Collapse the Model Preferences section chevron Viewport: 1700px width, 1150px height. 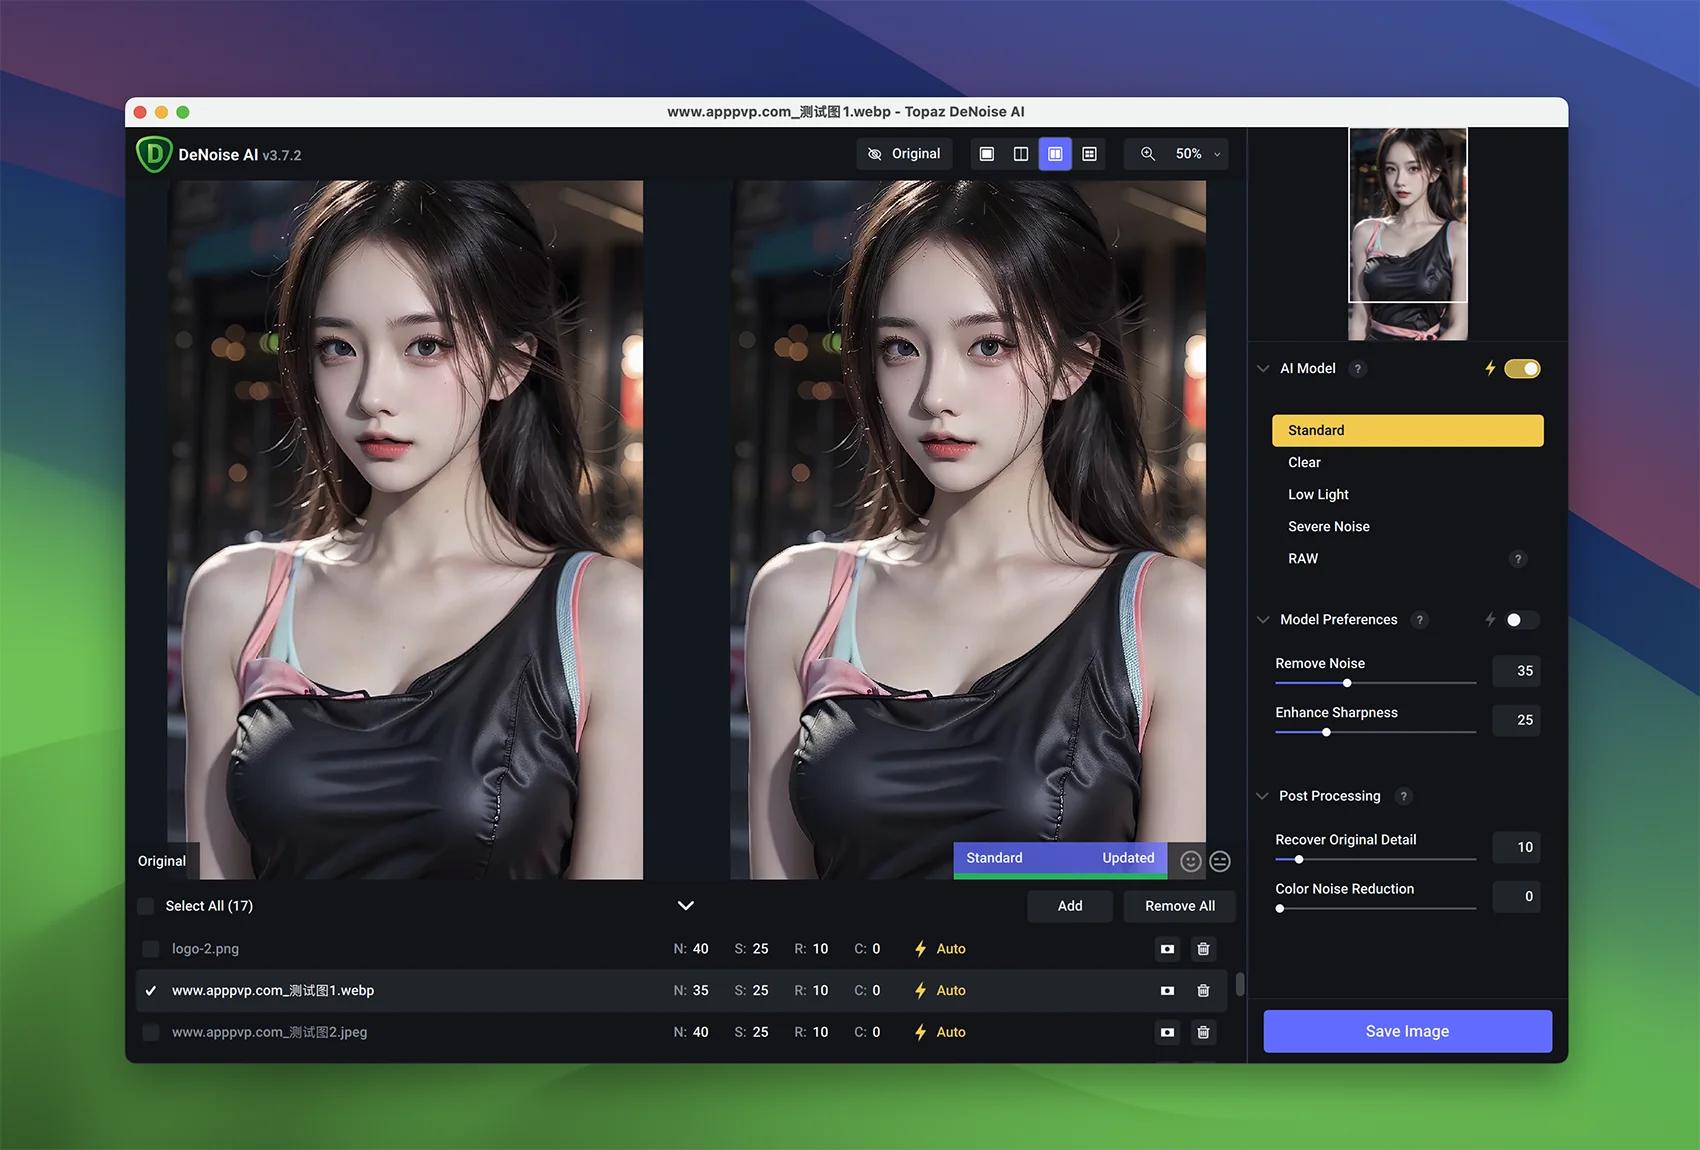[1263, 620]
